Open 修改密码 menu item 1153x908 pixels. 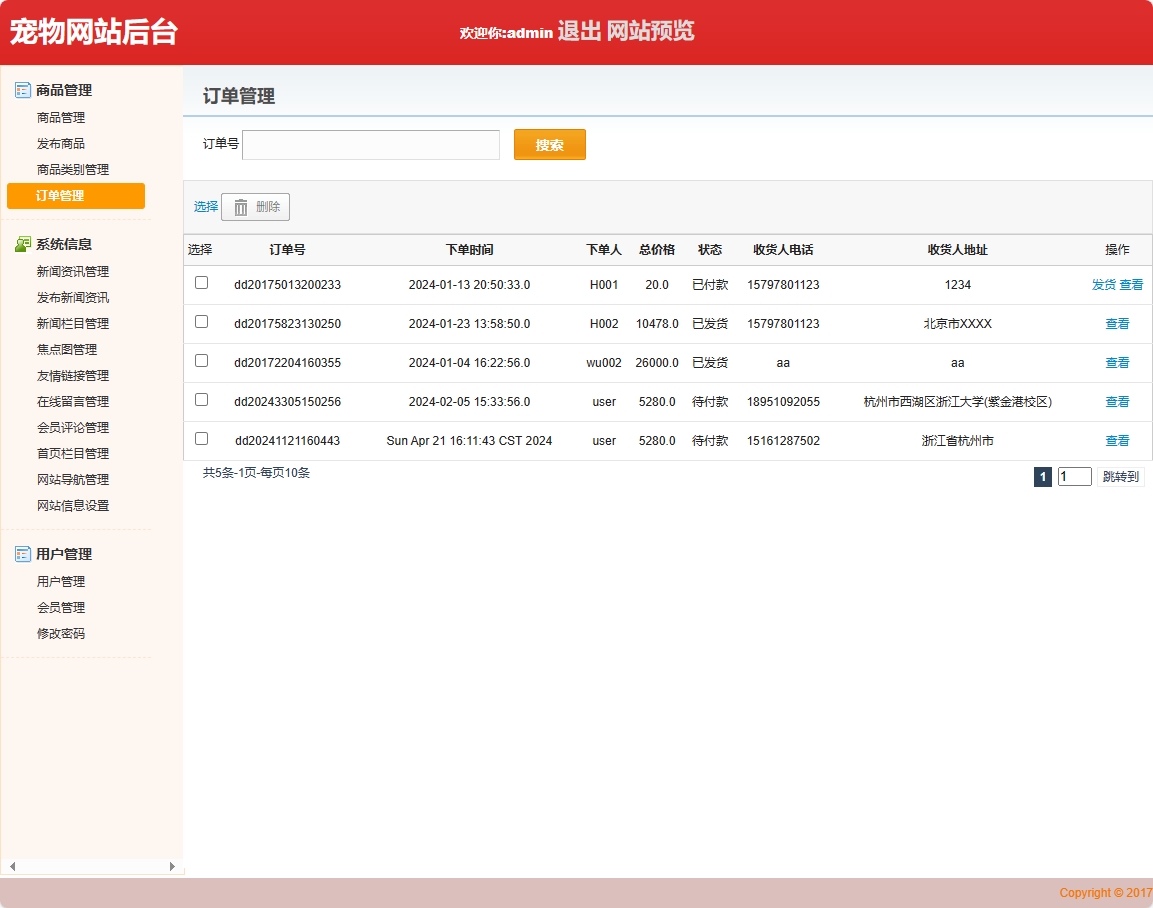click(x=61, y=634)
